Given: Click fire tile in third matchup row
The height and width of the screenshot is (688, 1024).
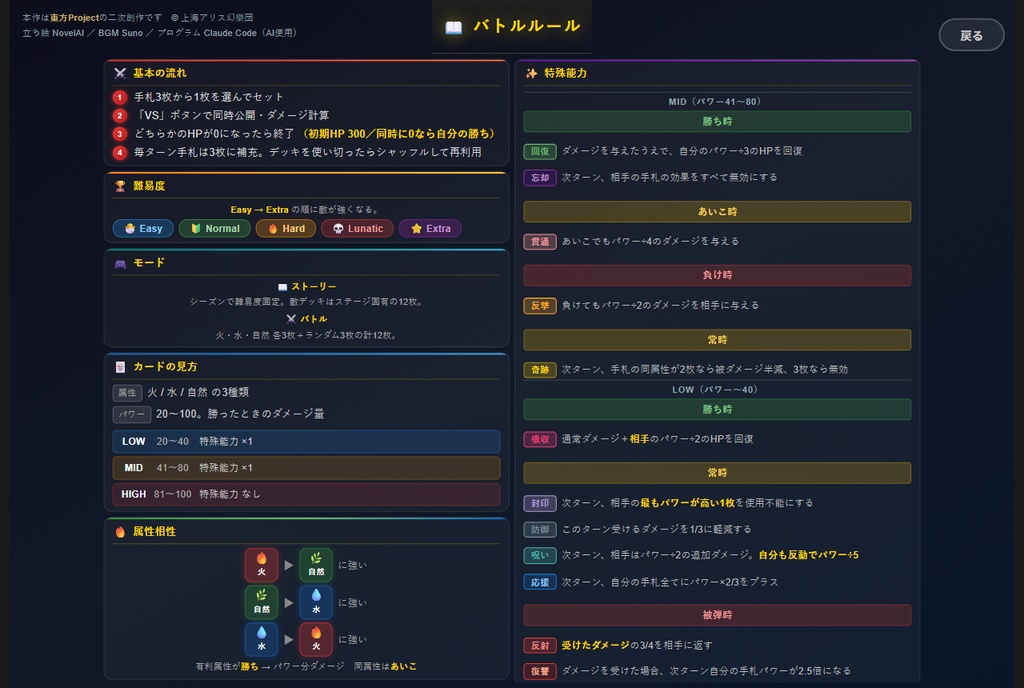Looking at the screenshot, I should click(x=316, y=639).
